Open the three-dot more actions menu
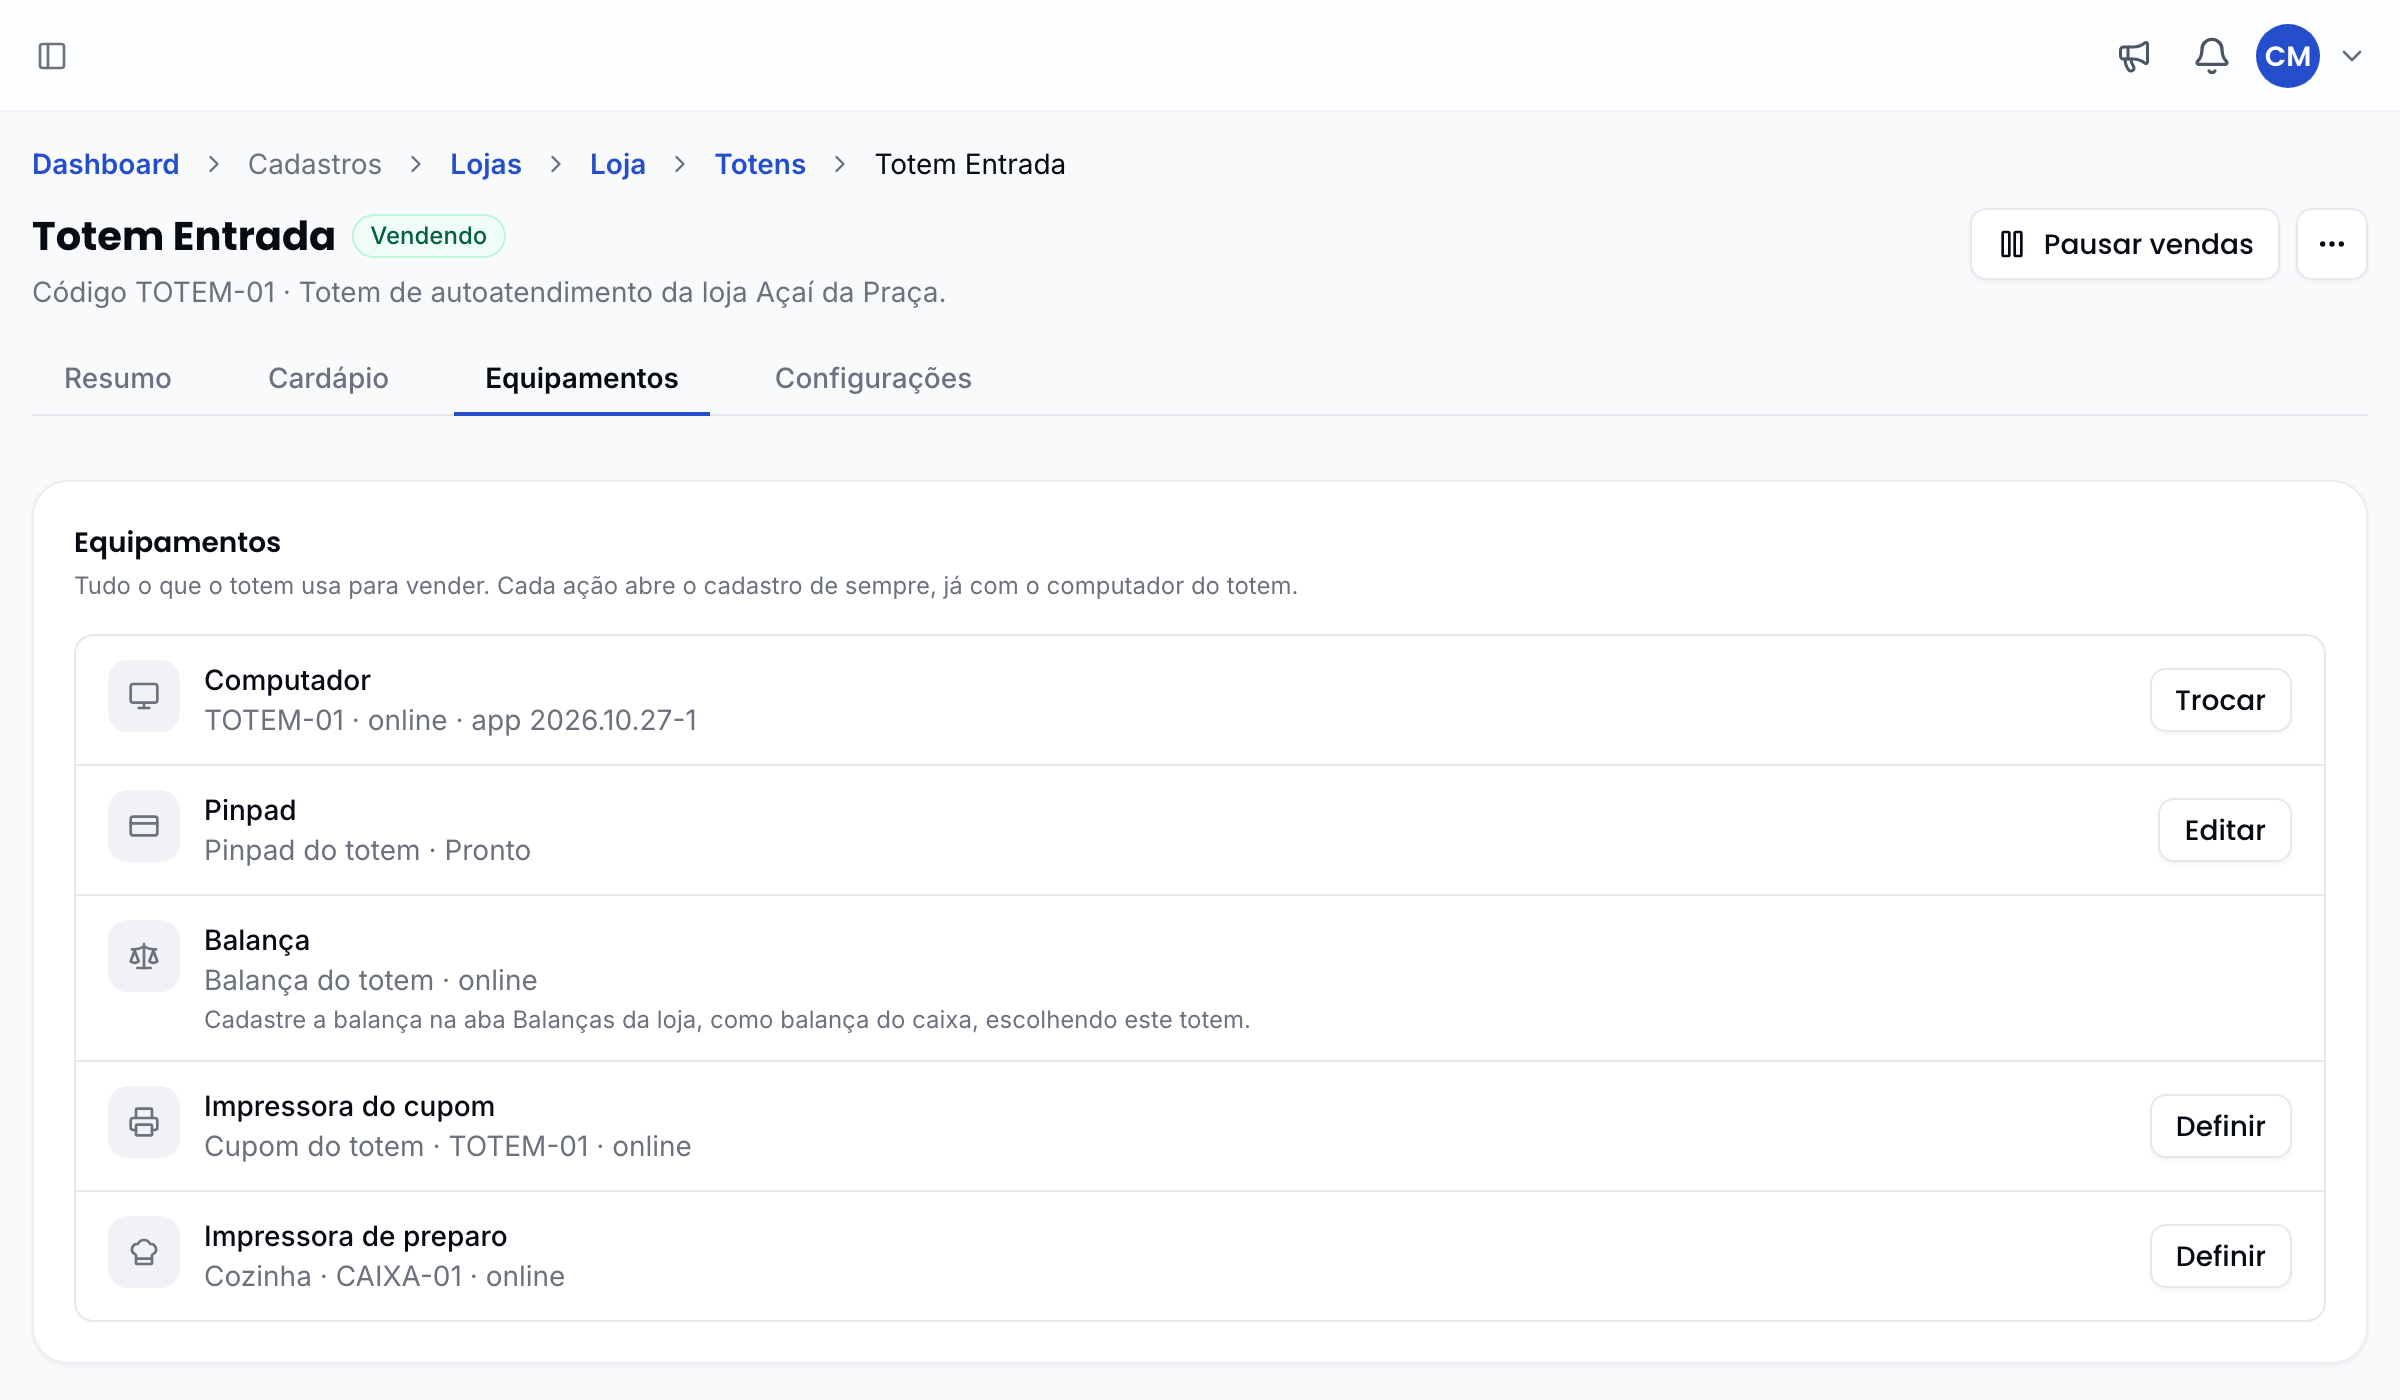This screenshot has width=2400, height=1400. coord(2332,244)
